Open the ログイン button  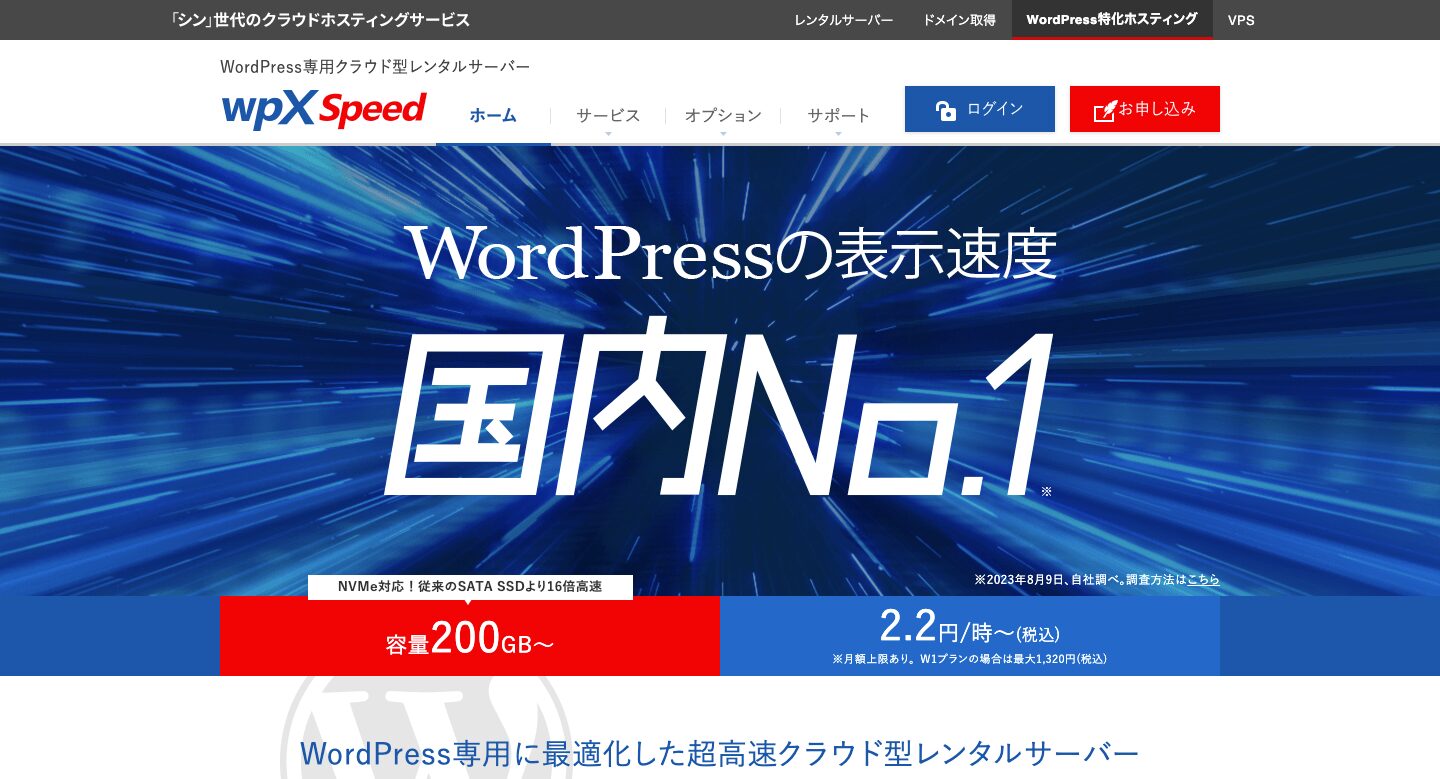point(980,109)
